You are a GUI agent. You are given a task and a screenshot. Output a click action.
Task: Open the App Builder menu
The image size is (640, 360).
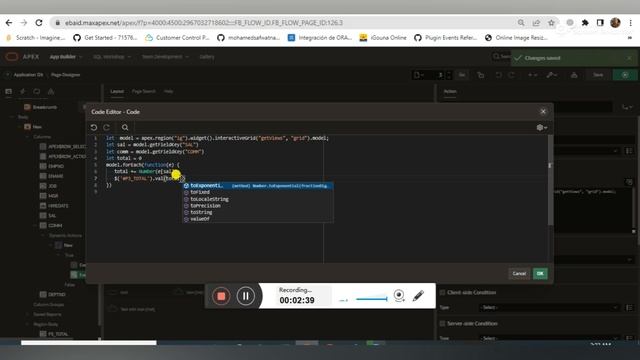coord(66,57)
